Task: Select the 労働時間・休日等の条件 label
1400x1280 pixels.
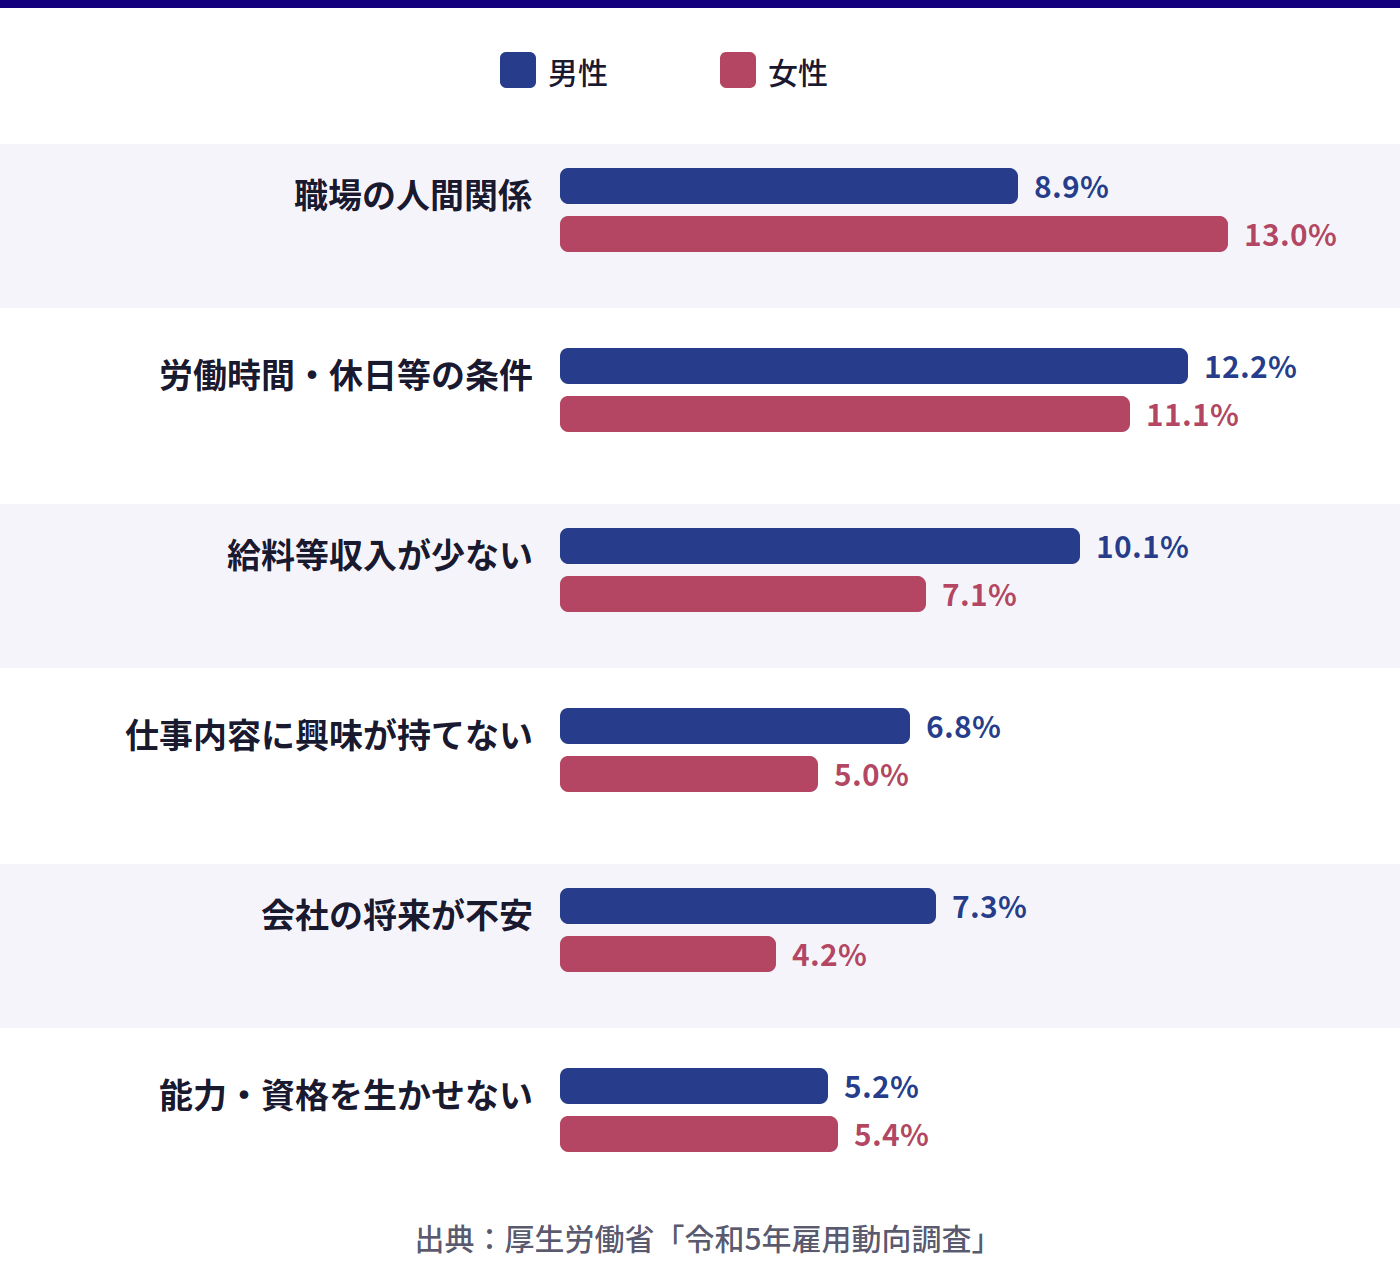Action: pos(346,375)
